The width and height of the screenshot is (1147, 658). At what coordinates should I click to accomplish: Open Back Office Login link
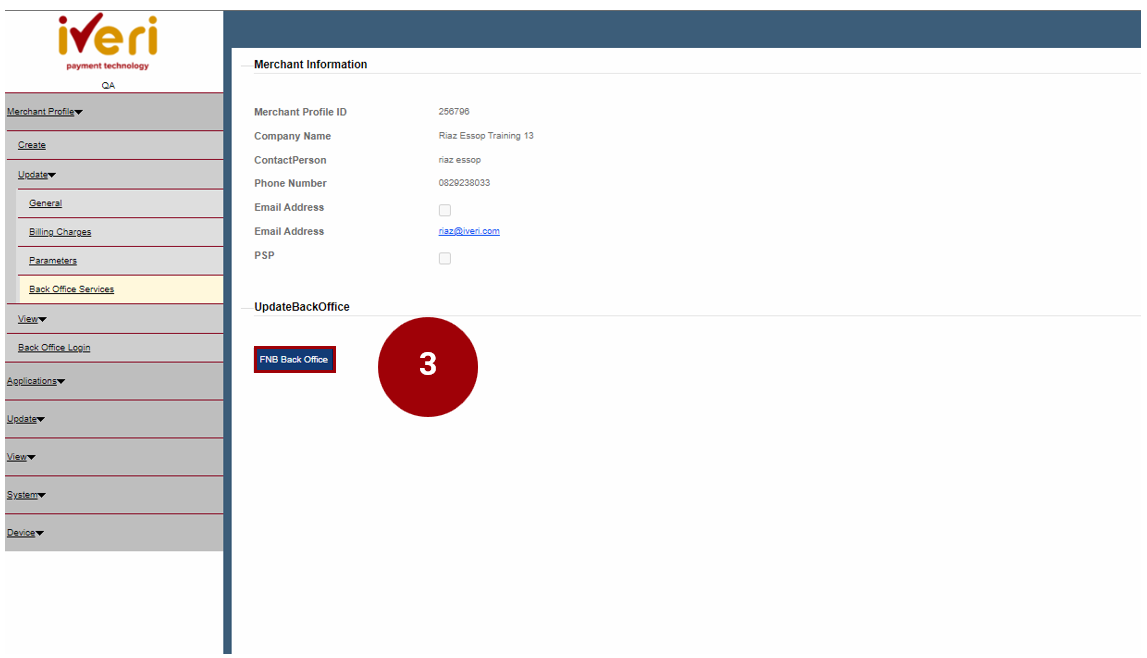(x=54, y=348)
